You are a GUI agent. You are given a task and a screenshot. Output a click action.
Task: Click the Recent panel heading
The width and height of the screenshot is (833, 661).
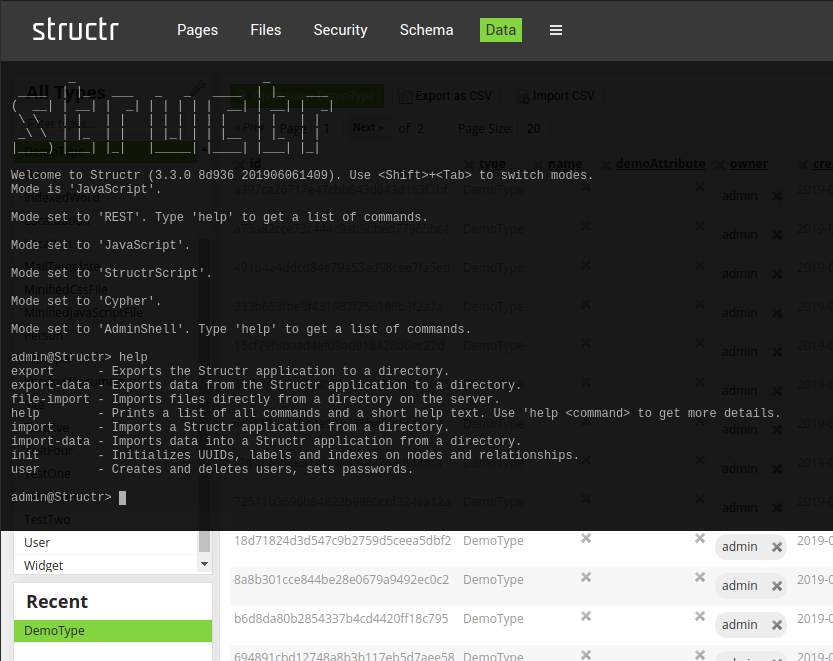click(57, 601)
